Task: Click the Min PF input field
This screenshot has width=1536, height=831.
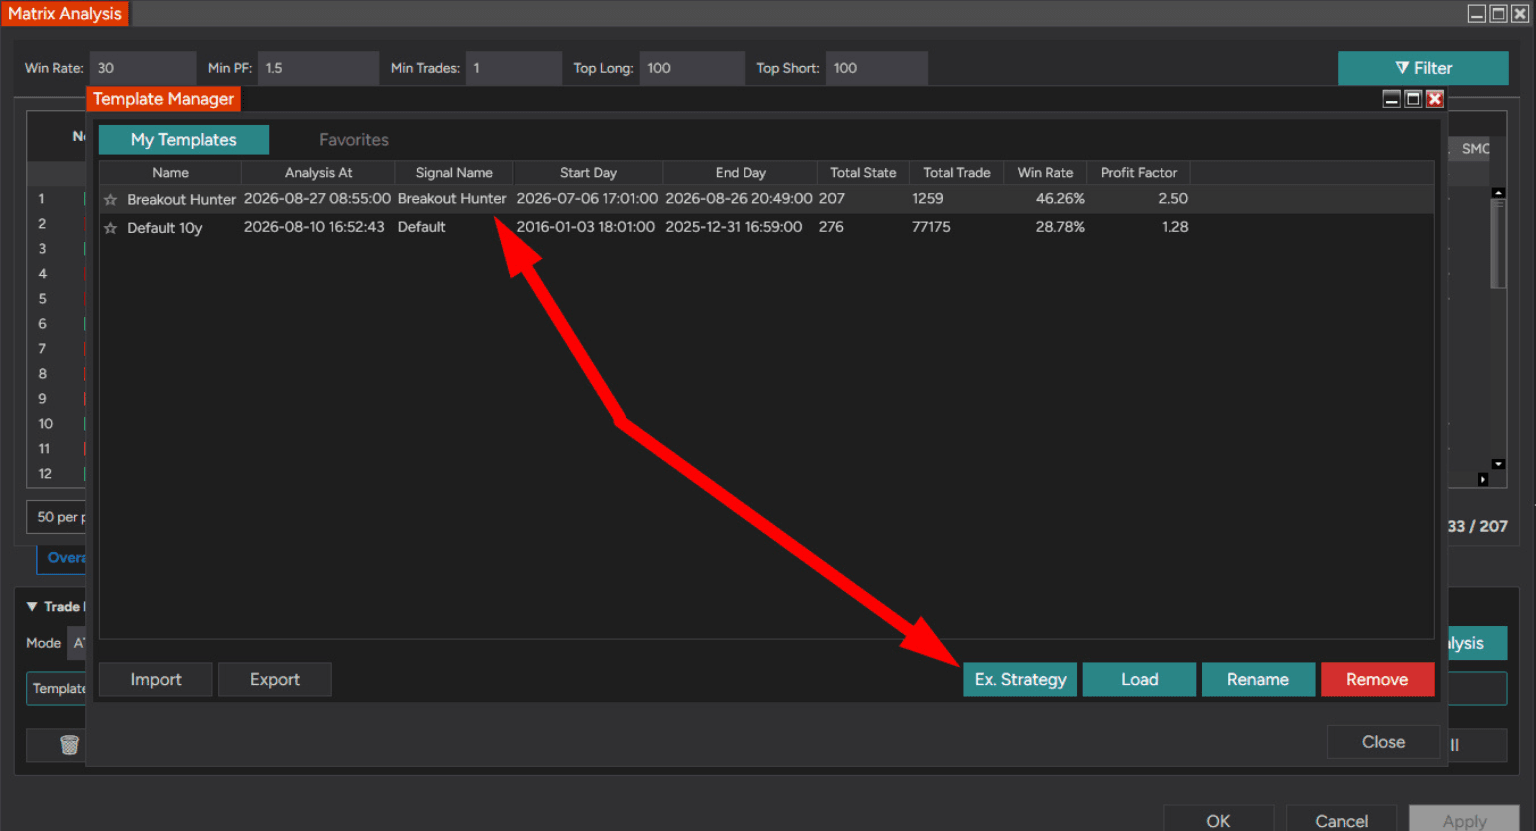Action: click(x=318, y=68)
